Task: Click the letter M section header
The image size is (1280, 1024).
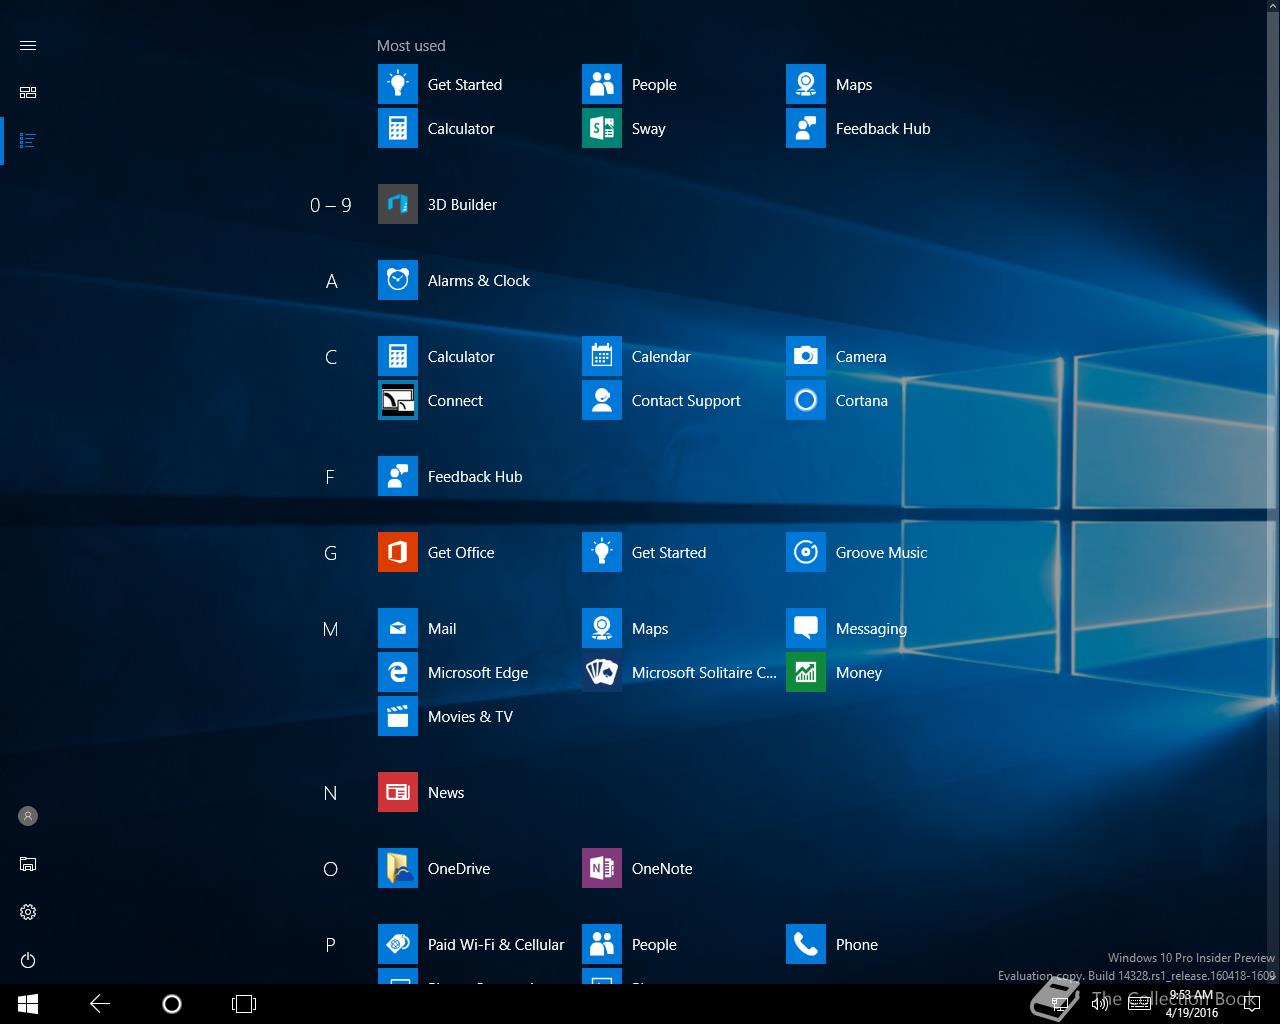Action: (331, 629)
